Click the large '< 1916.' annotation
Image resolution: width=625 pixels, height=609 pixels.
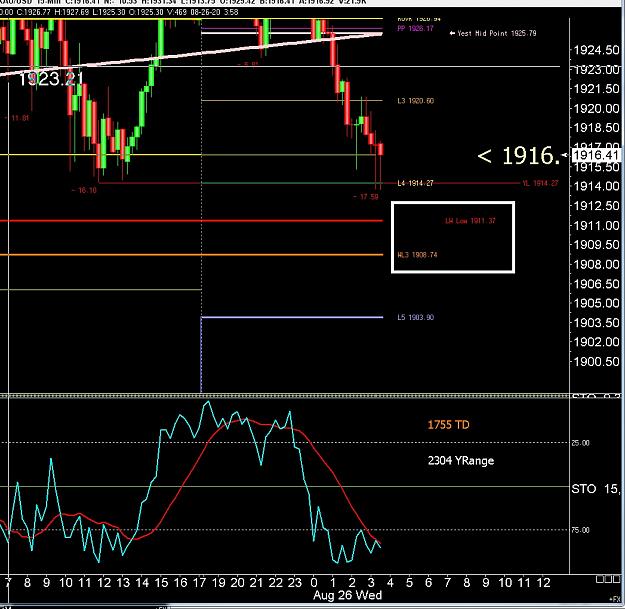[x=521, y=155]
